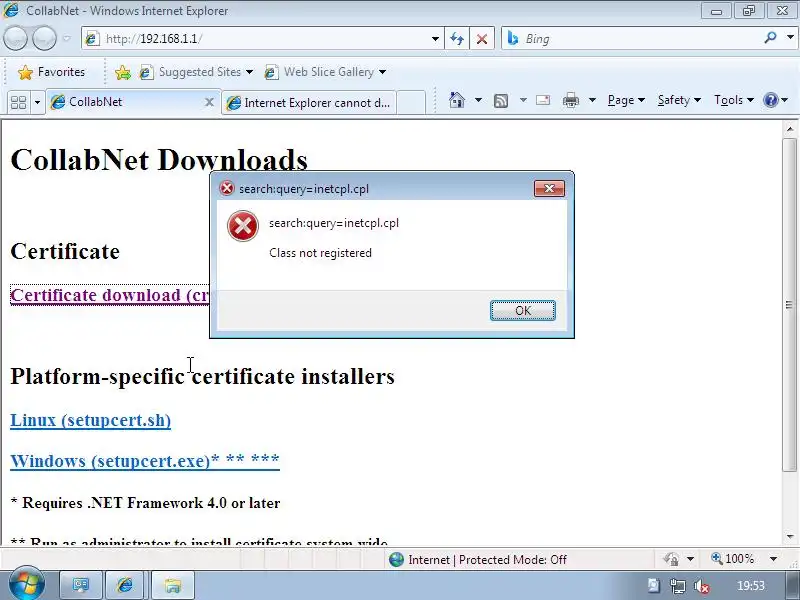Open the tab list dropdown arrow

(37, 102)
